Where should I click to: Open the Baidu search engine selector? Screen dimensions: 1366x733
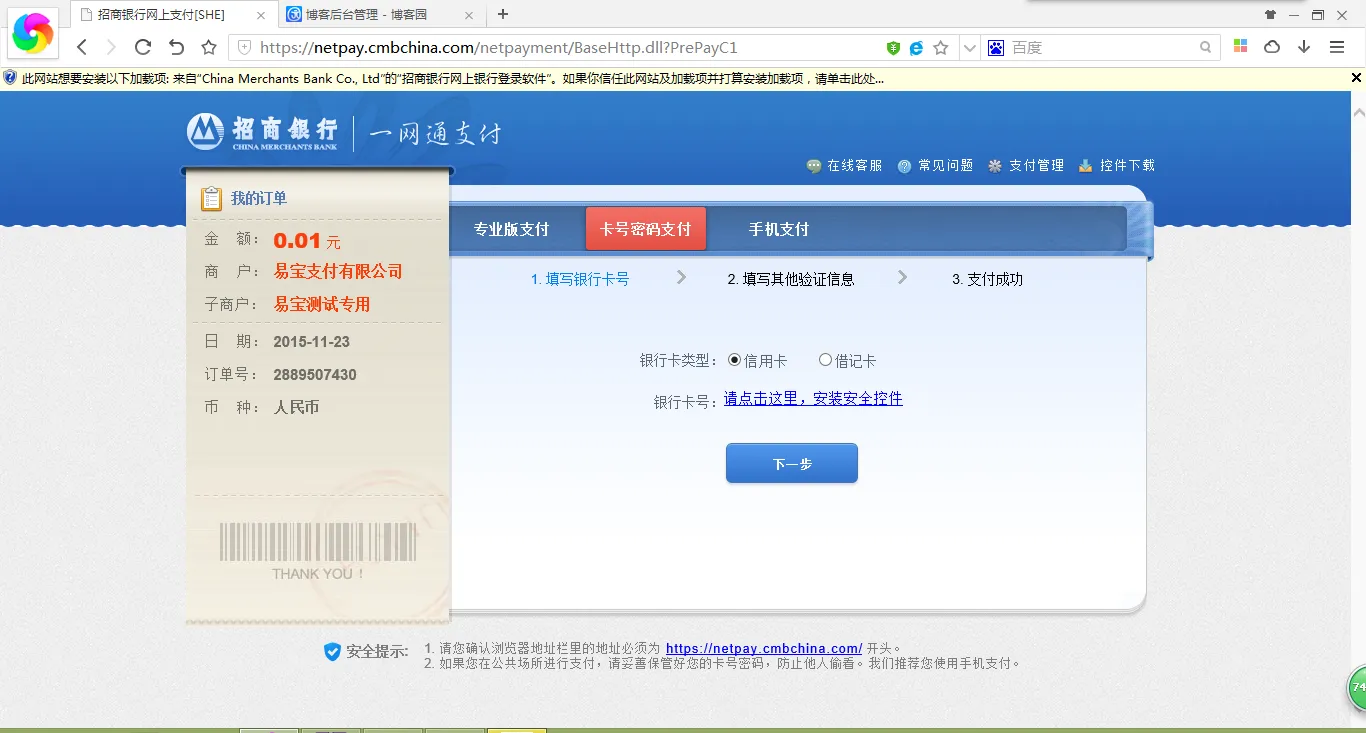point(996,48)
